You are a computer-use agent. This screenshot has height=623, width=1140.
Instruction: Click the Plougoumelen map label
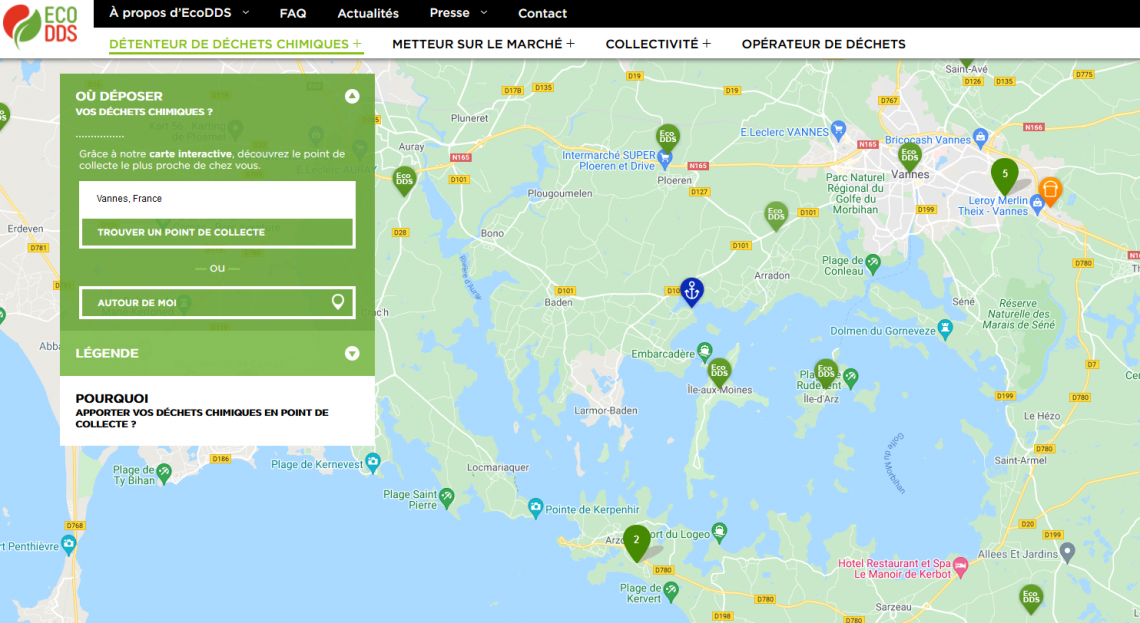560,193
